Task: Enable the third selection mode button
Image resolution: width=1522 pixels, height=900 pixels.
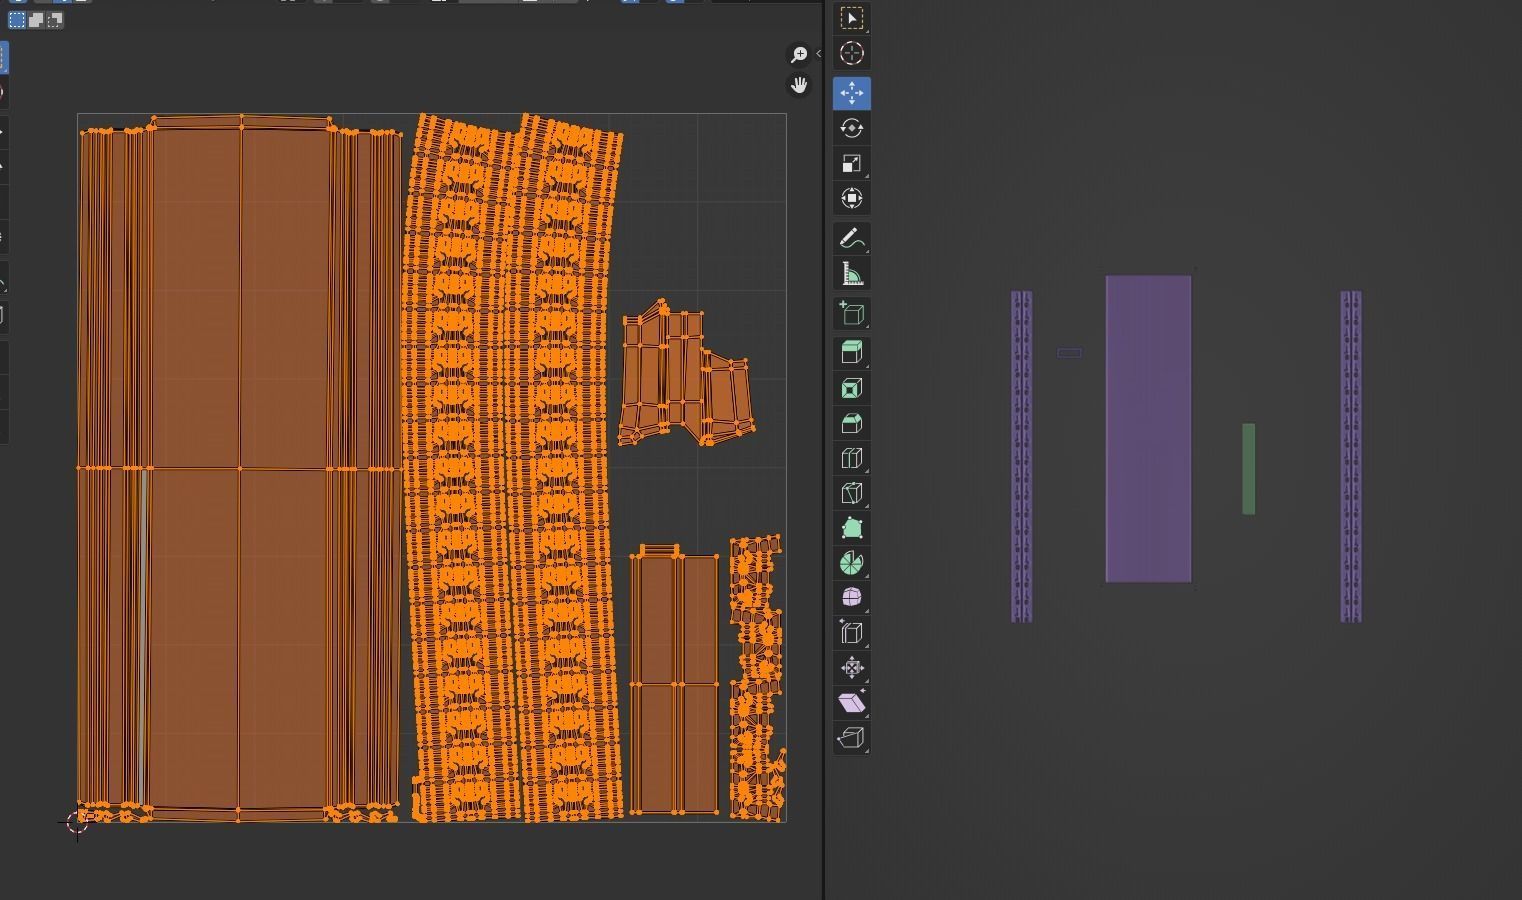Action: tap(55, 20)
